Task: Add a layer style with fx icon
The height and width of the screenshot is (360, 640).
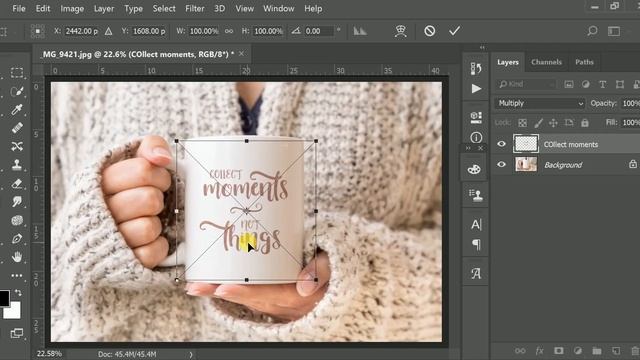Action: point(539,351)
